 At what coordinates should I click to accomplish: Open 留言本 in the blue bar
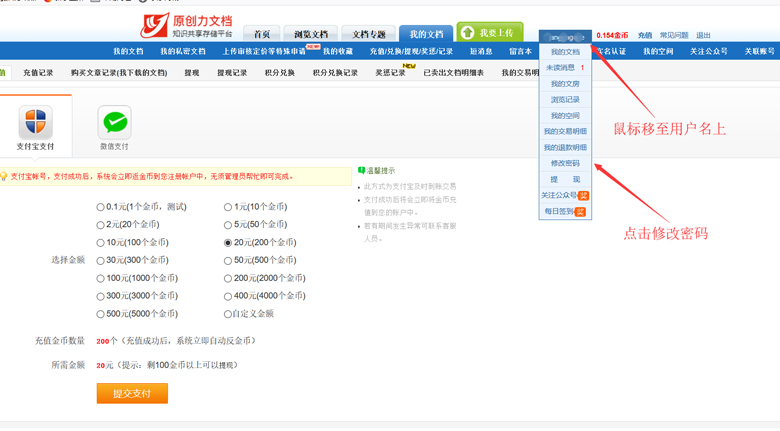coord(520,51)
